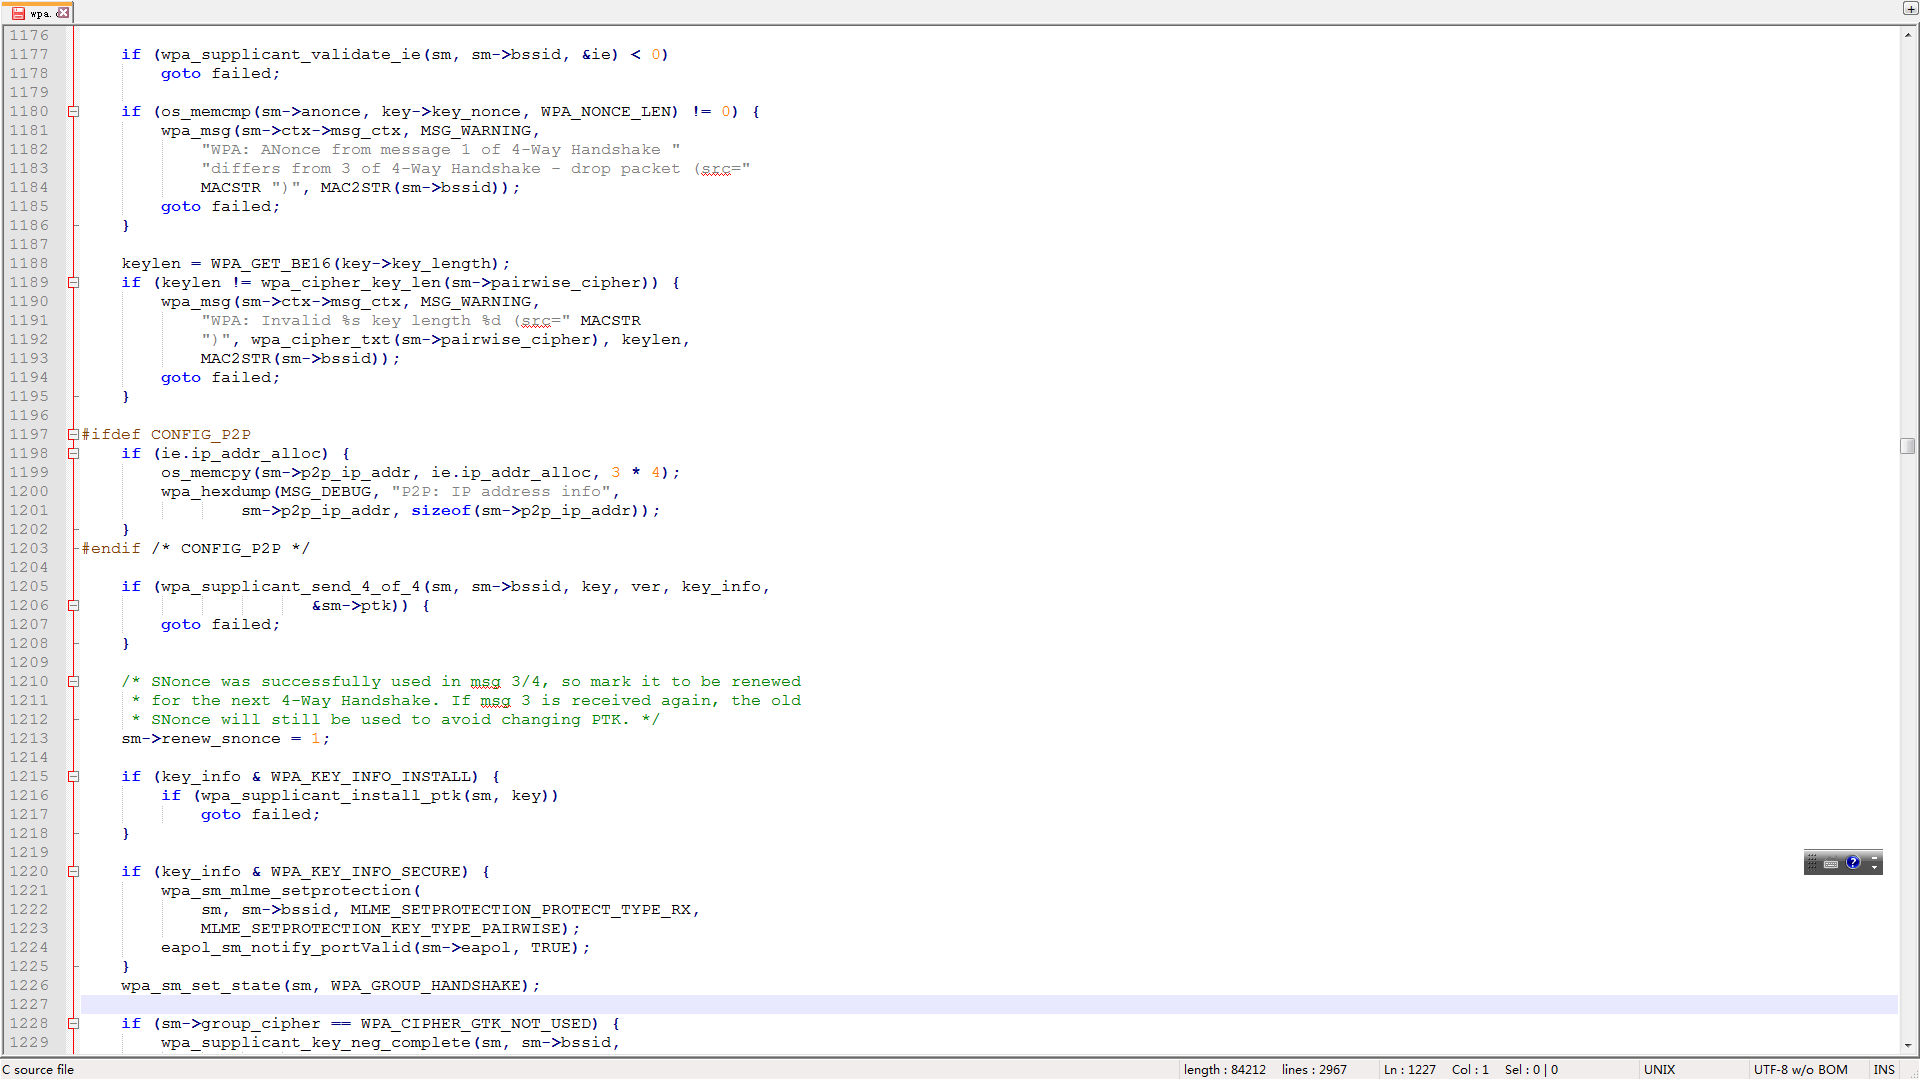This screenshot has height=1080, width=1920.
Task: Collapse the fold at line 1180
Action: (73, 112)
